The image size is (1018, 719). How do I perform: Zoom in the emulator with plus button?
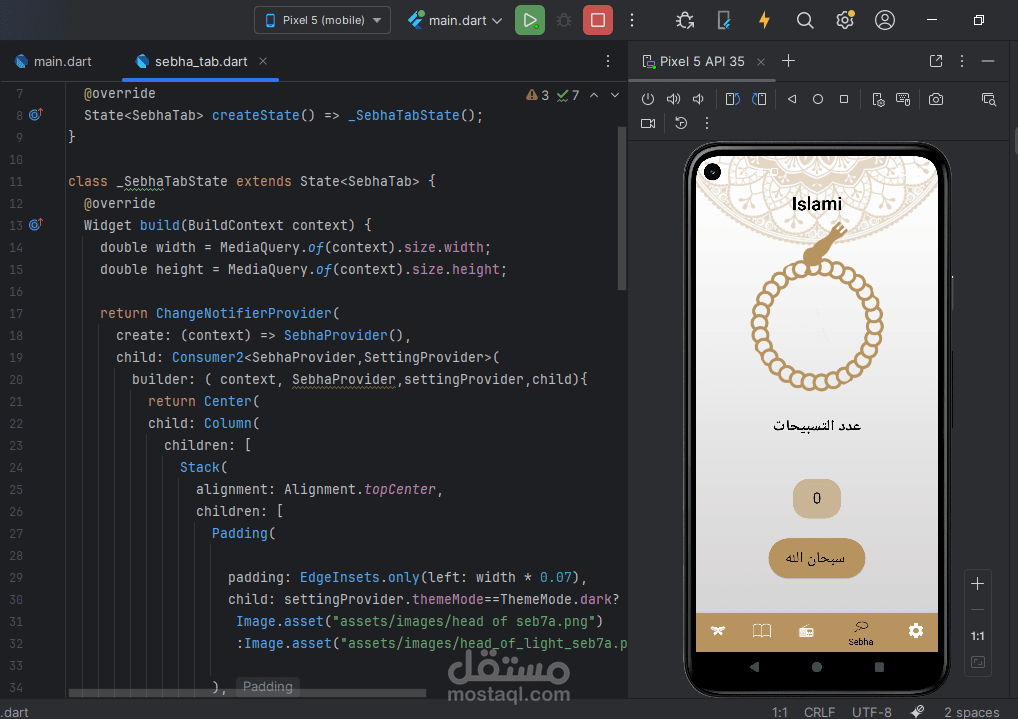click(x=977, y=584)
